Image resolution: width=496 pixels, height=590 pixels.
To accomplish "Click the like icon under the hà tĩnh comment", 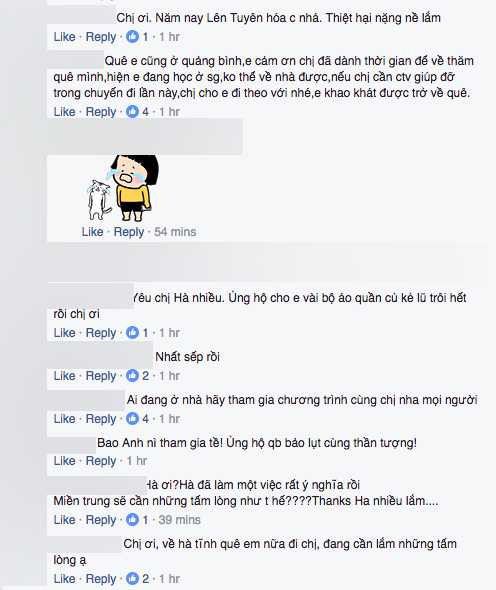I will point(132,578).
